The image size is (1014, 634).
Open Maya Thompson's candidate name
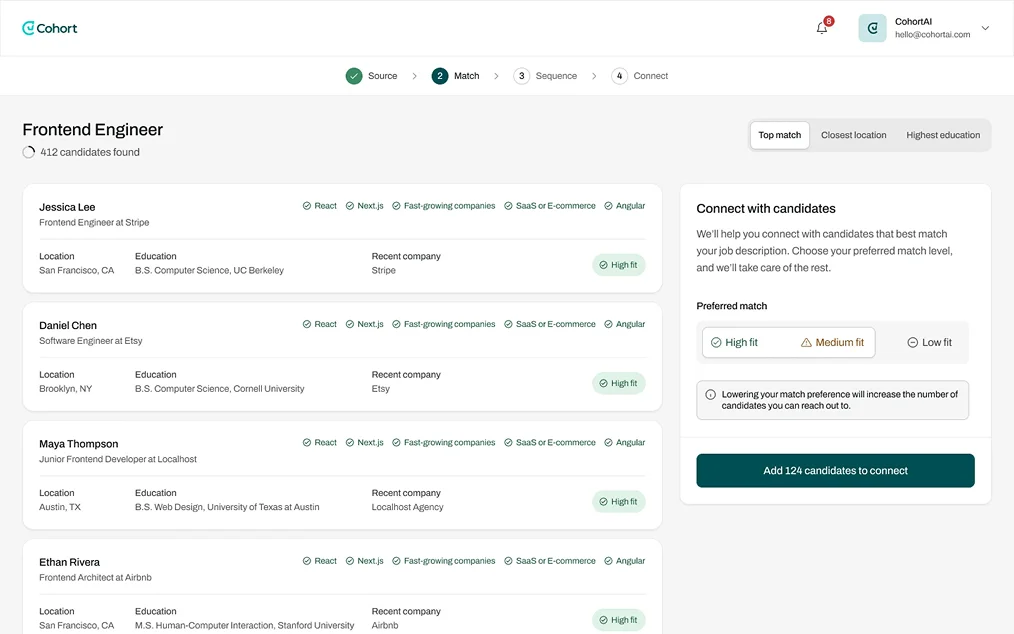pyautogui.click(x=79, y=444)
